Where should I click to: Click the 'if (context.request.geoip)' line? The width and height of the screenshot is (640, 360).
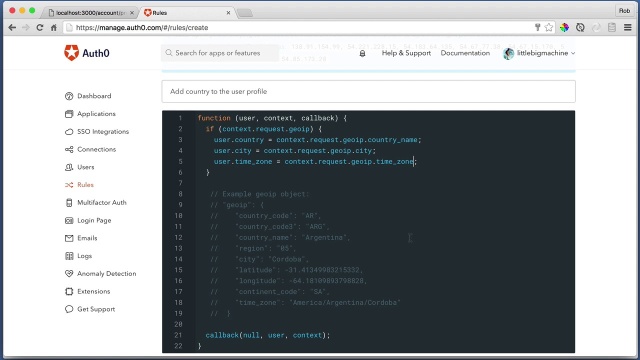pos(264,129)
